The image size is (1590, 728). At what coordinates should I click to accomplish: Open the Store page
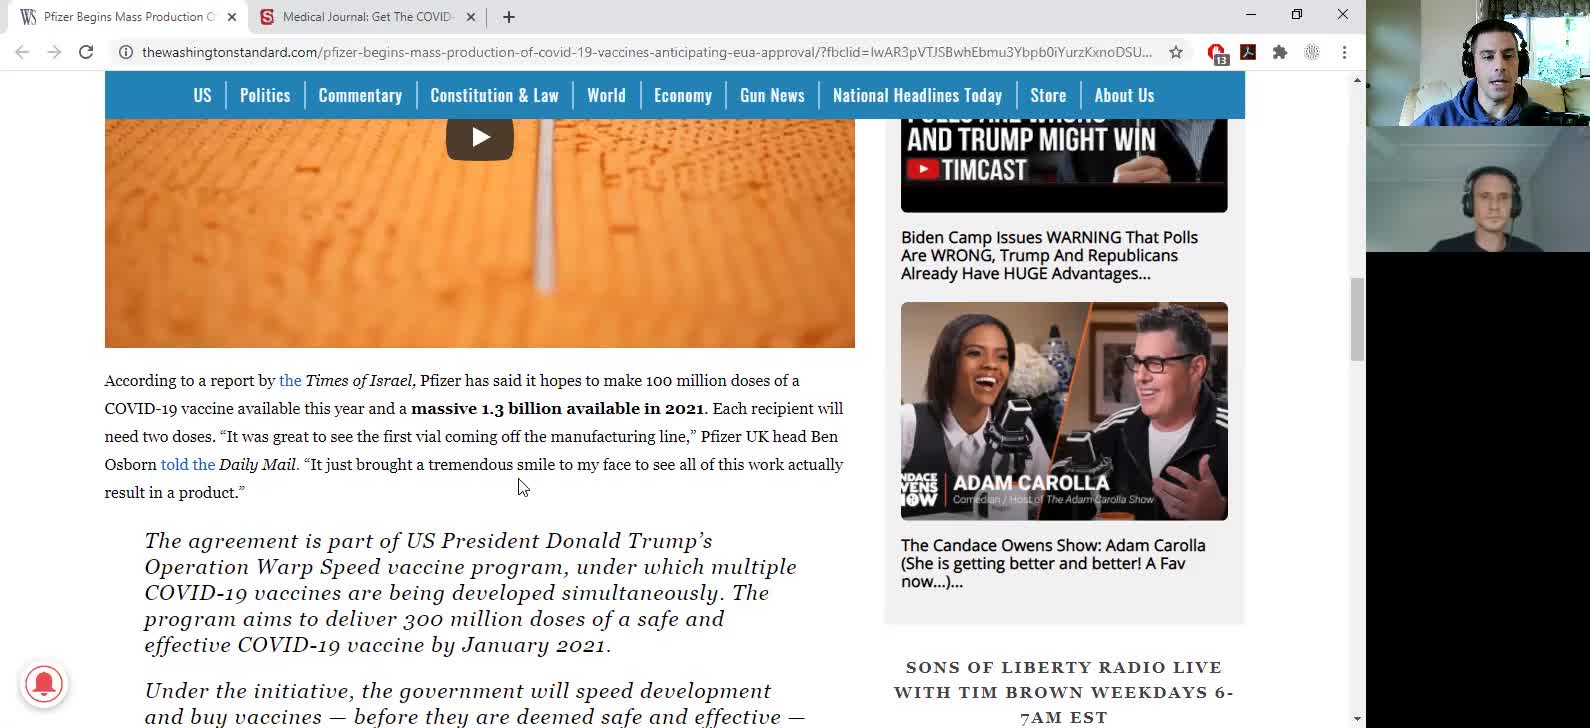coord(1048,96)
